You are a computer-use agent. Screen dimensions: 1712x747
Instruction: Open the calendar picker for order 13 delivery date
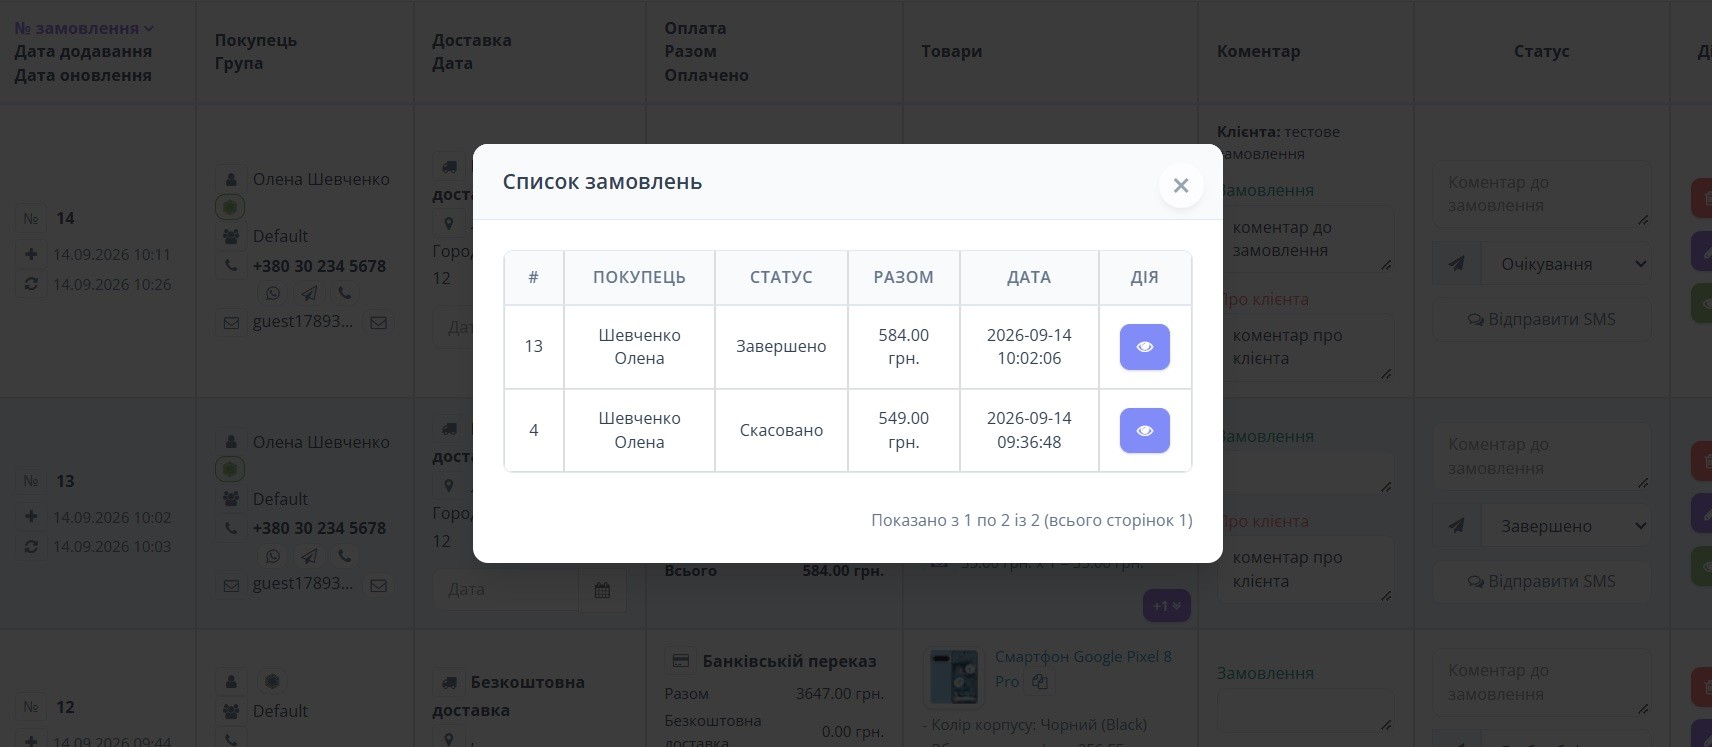602,590
